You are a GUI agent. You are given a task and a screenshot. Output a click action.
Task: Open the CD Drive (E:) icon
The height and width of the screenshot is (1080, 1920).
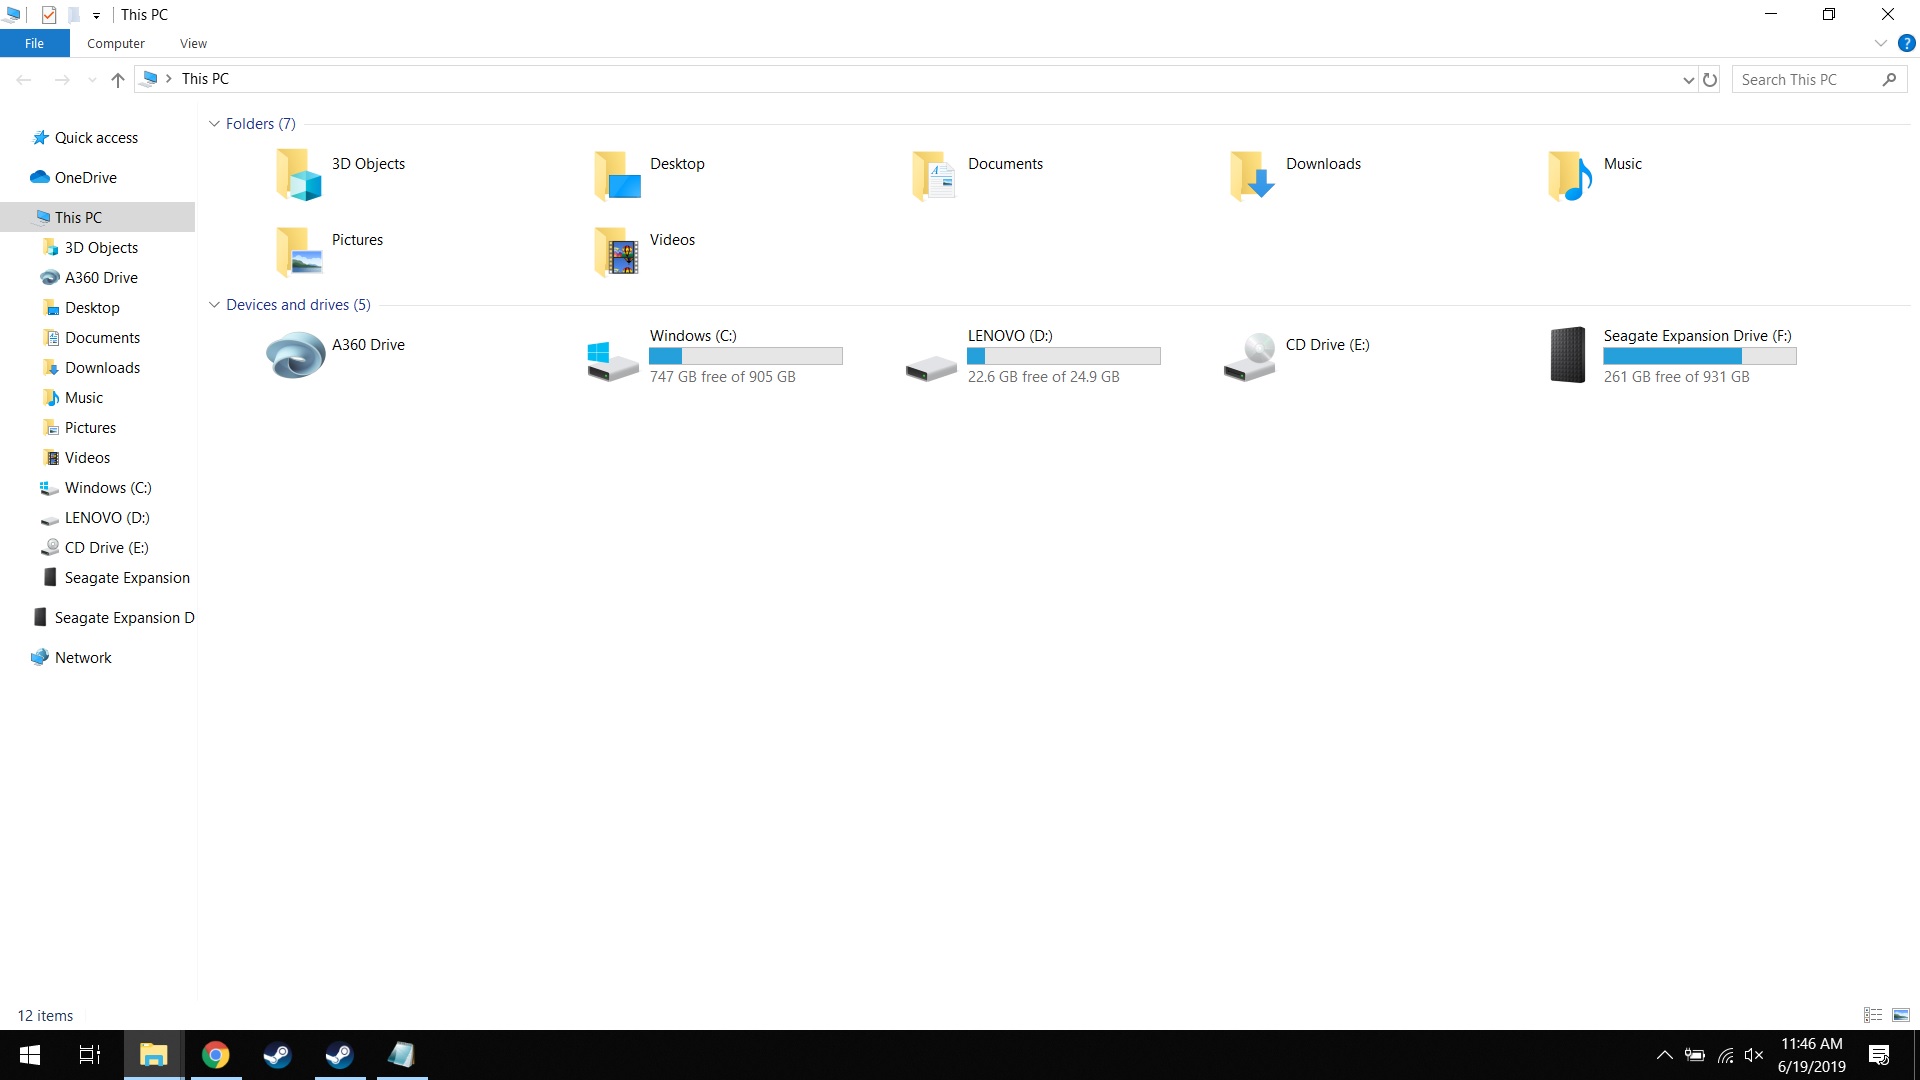pyautogui.click(x=1250, y=357)
